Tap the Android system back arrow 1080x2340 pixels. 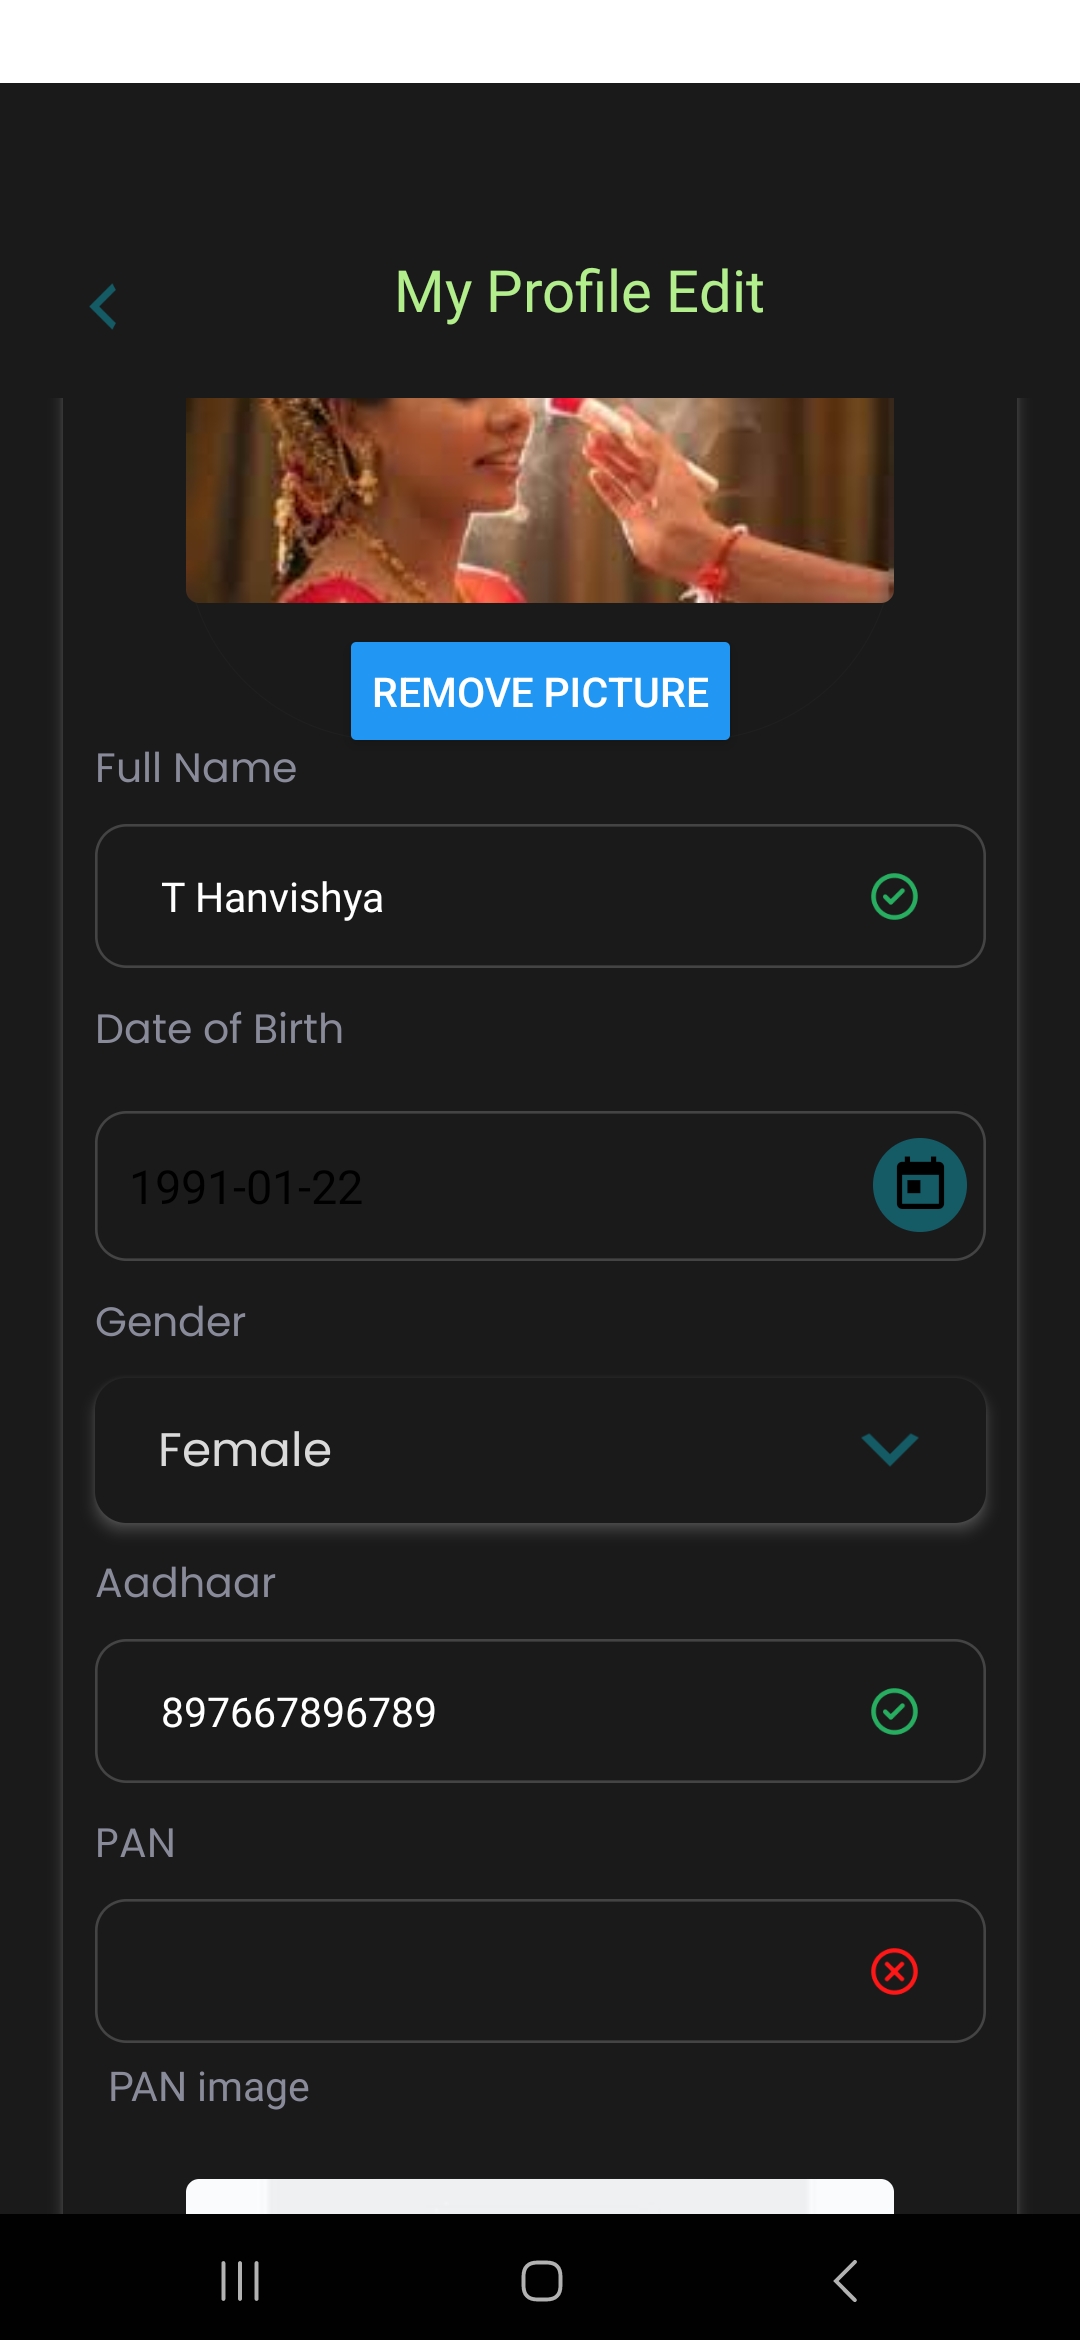click(846, 2281)
